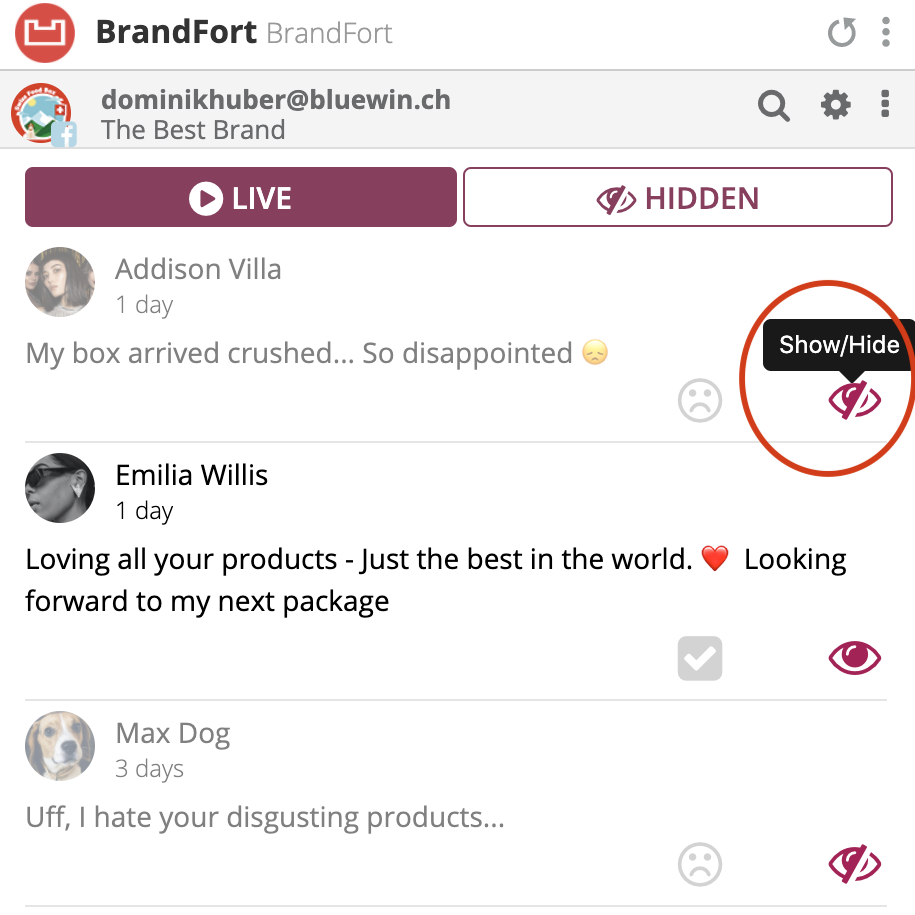Open Emilia Willis's profile picture
This screenshot has width=915, height=915.
[x=60, y=488]
